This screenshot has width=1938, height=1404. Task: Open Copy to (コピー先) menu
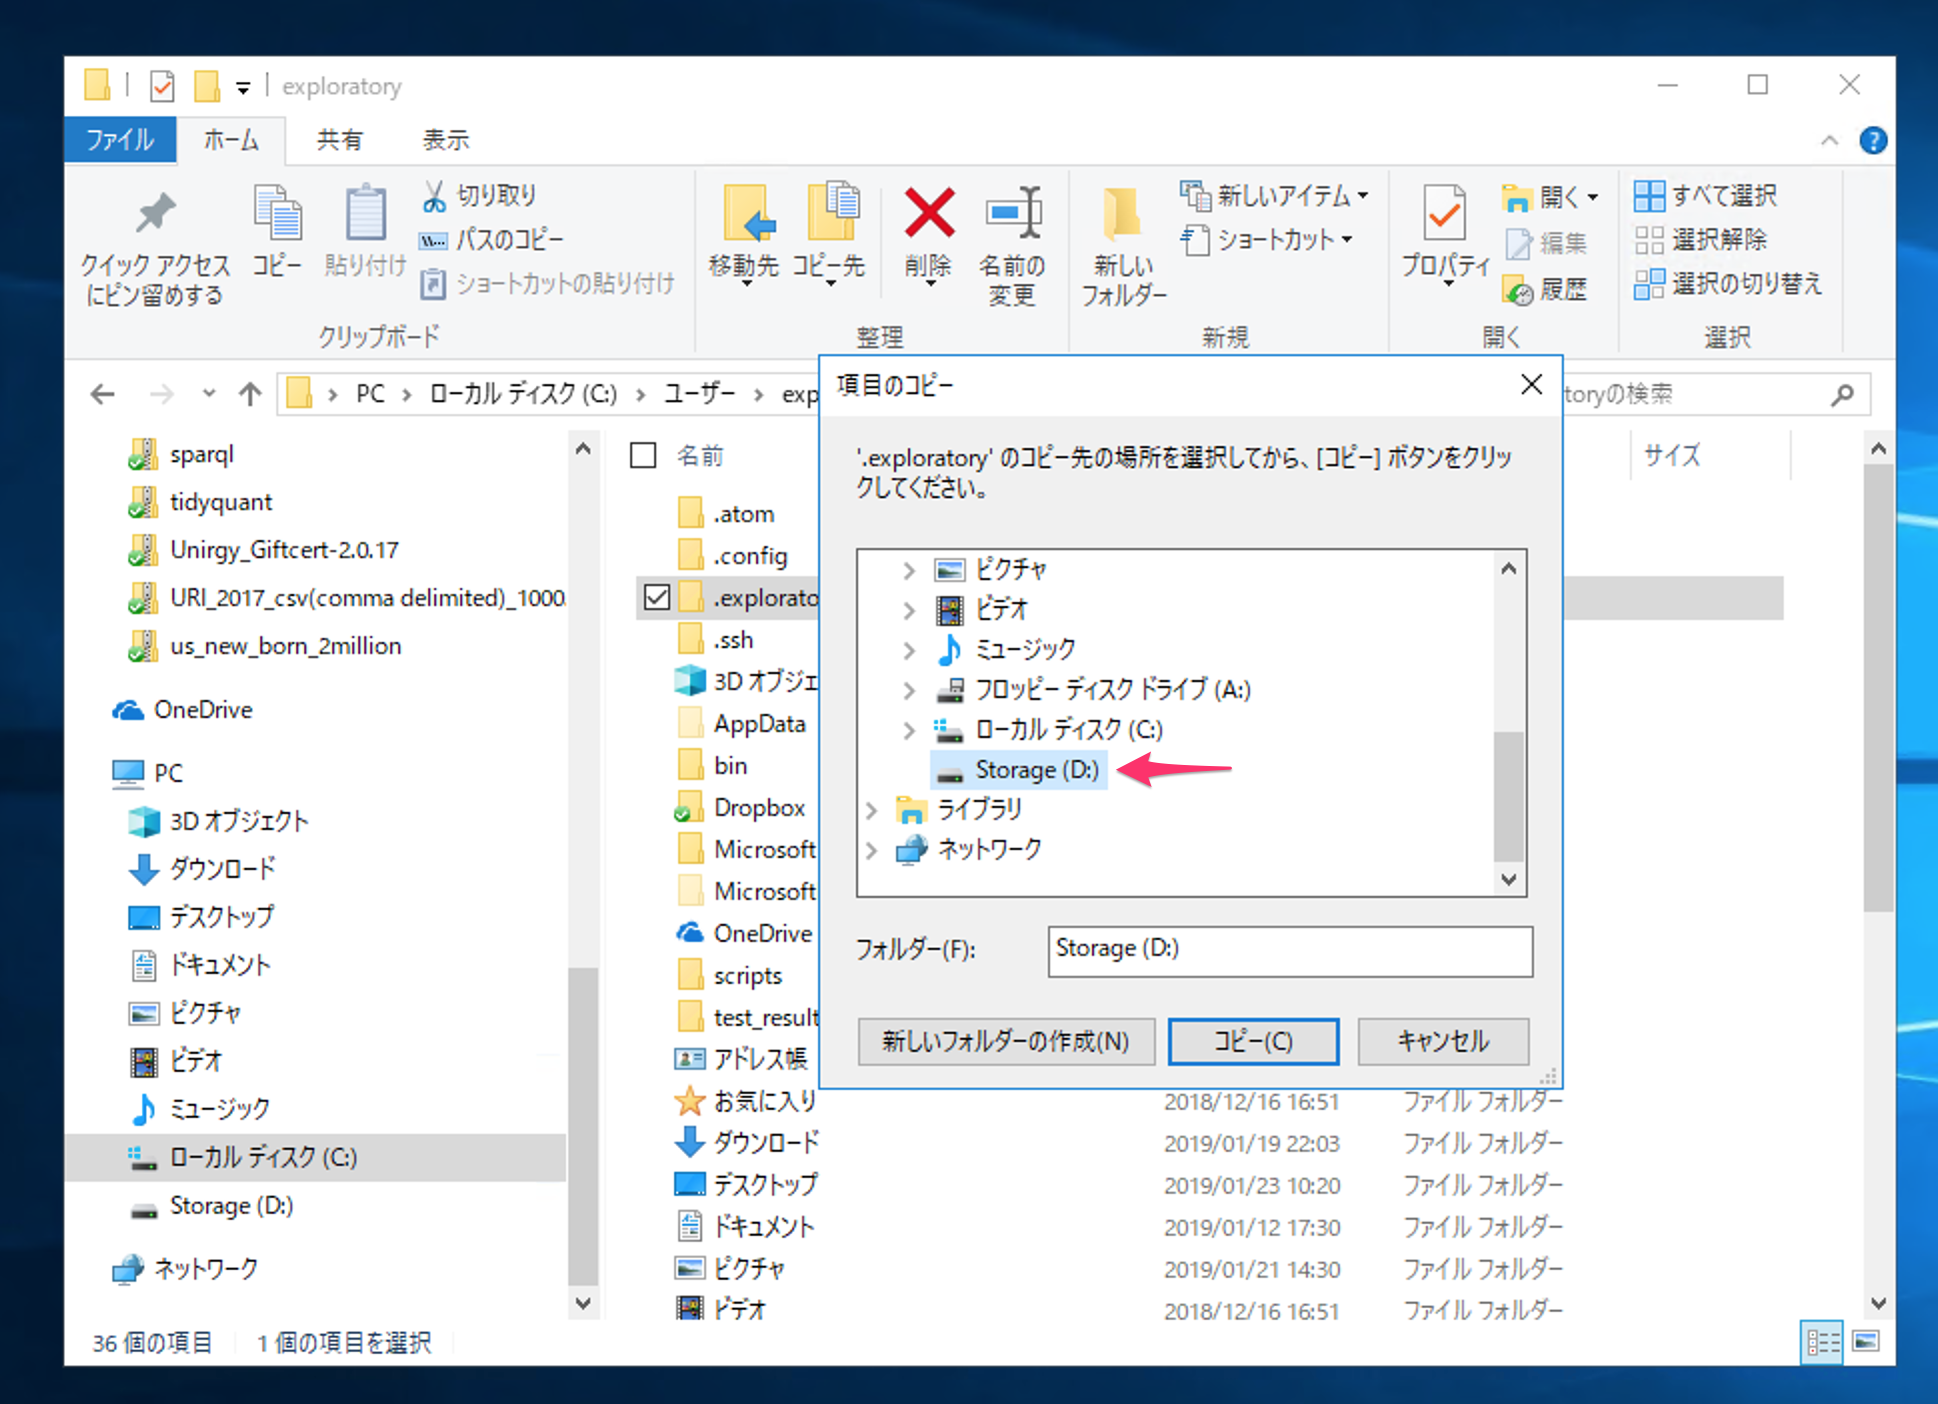click(830, 236)
